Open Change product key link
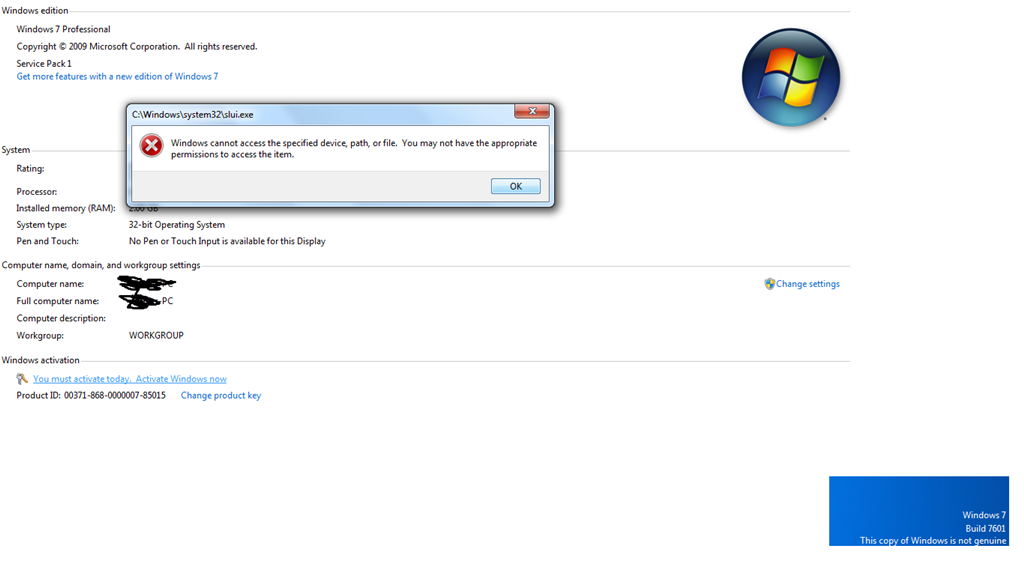This screenshot has height=575, width=1024. (221, 395)
